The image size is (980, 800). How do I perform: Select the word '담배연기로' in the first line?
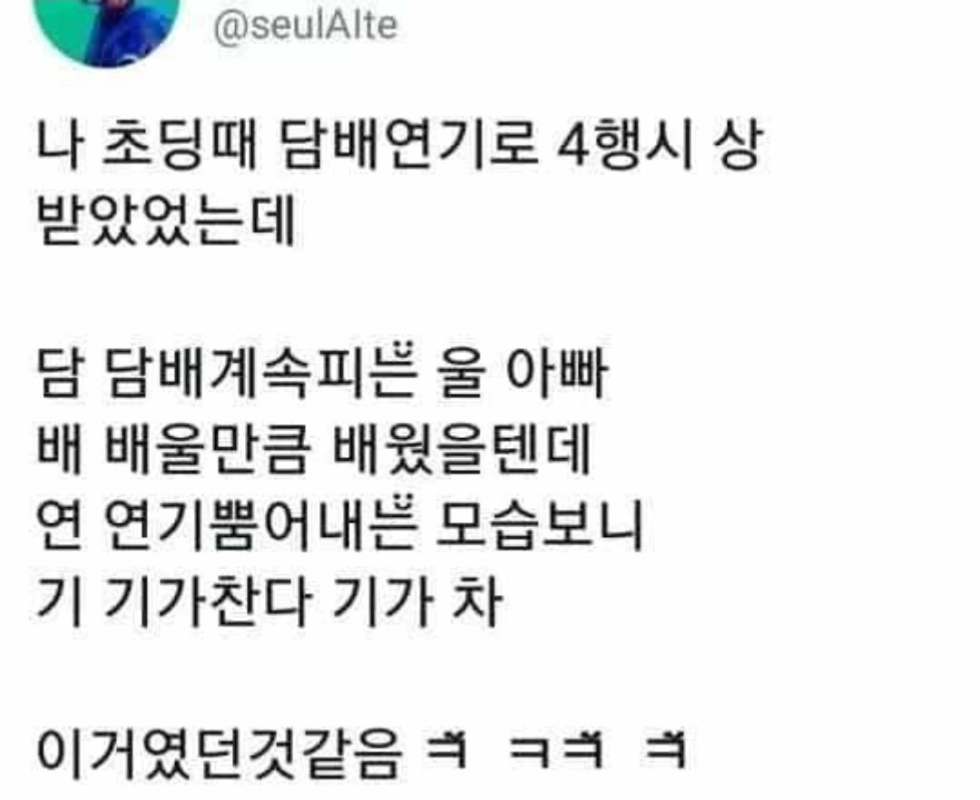(408, 148)
